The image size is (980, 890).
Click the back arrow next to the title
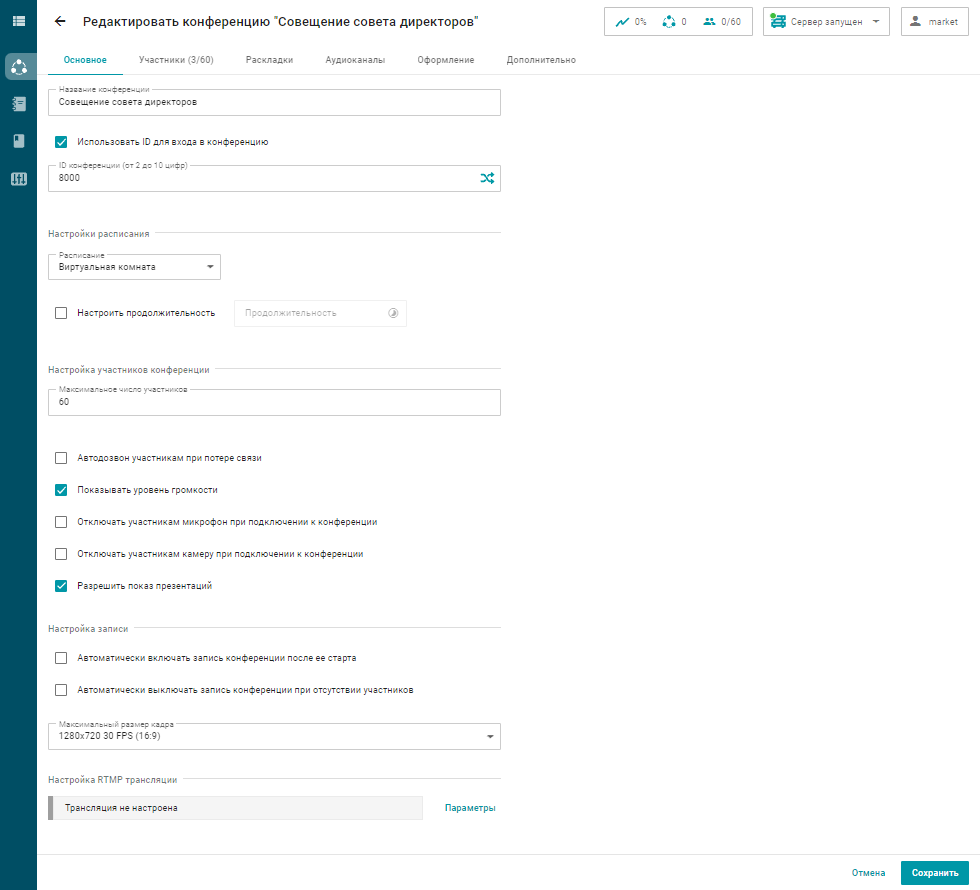pyautogui.click(x=60, y=21)
